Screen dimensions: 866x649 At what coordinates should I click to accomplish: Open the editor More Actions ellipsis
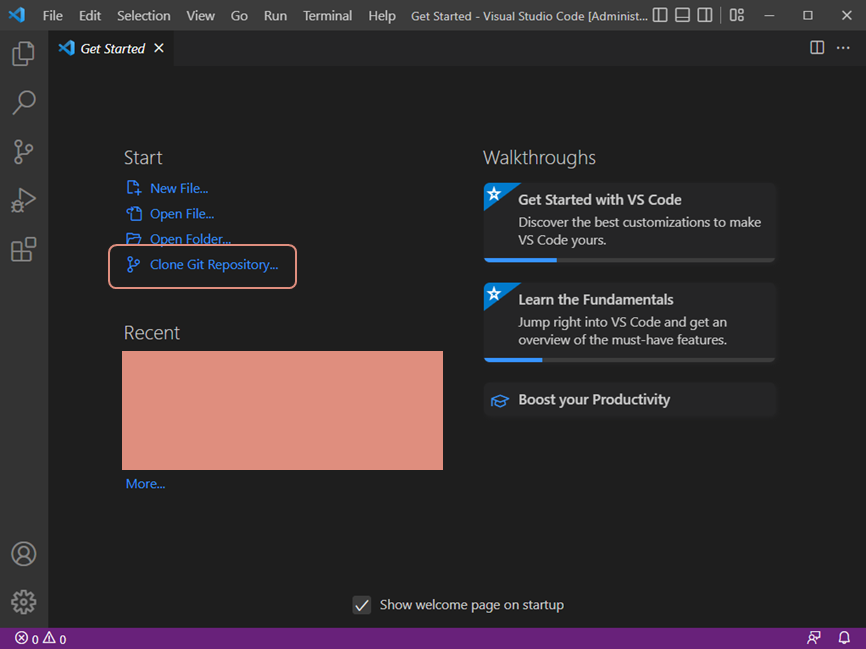[843, 48]
